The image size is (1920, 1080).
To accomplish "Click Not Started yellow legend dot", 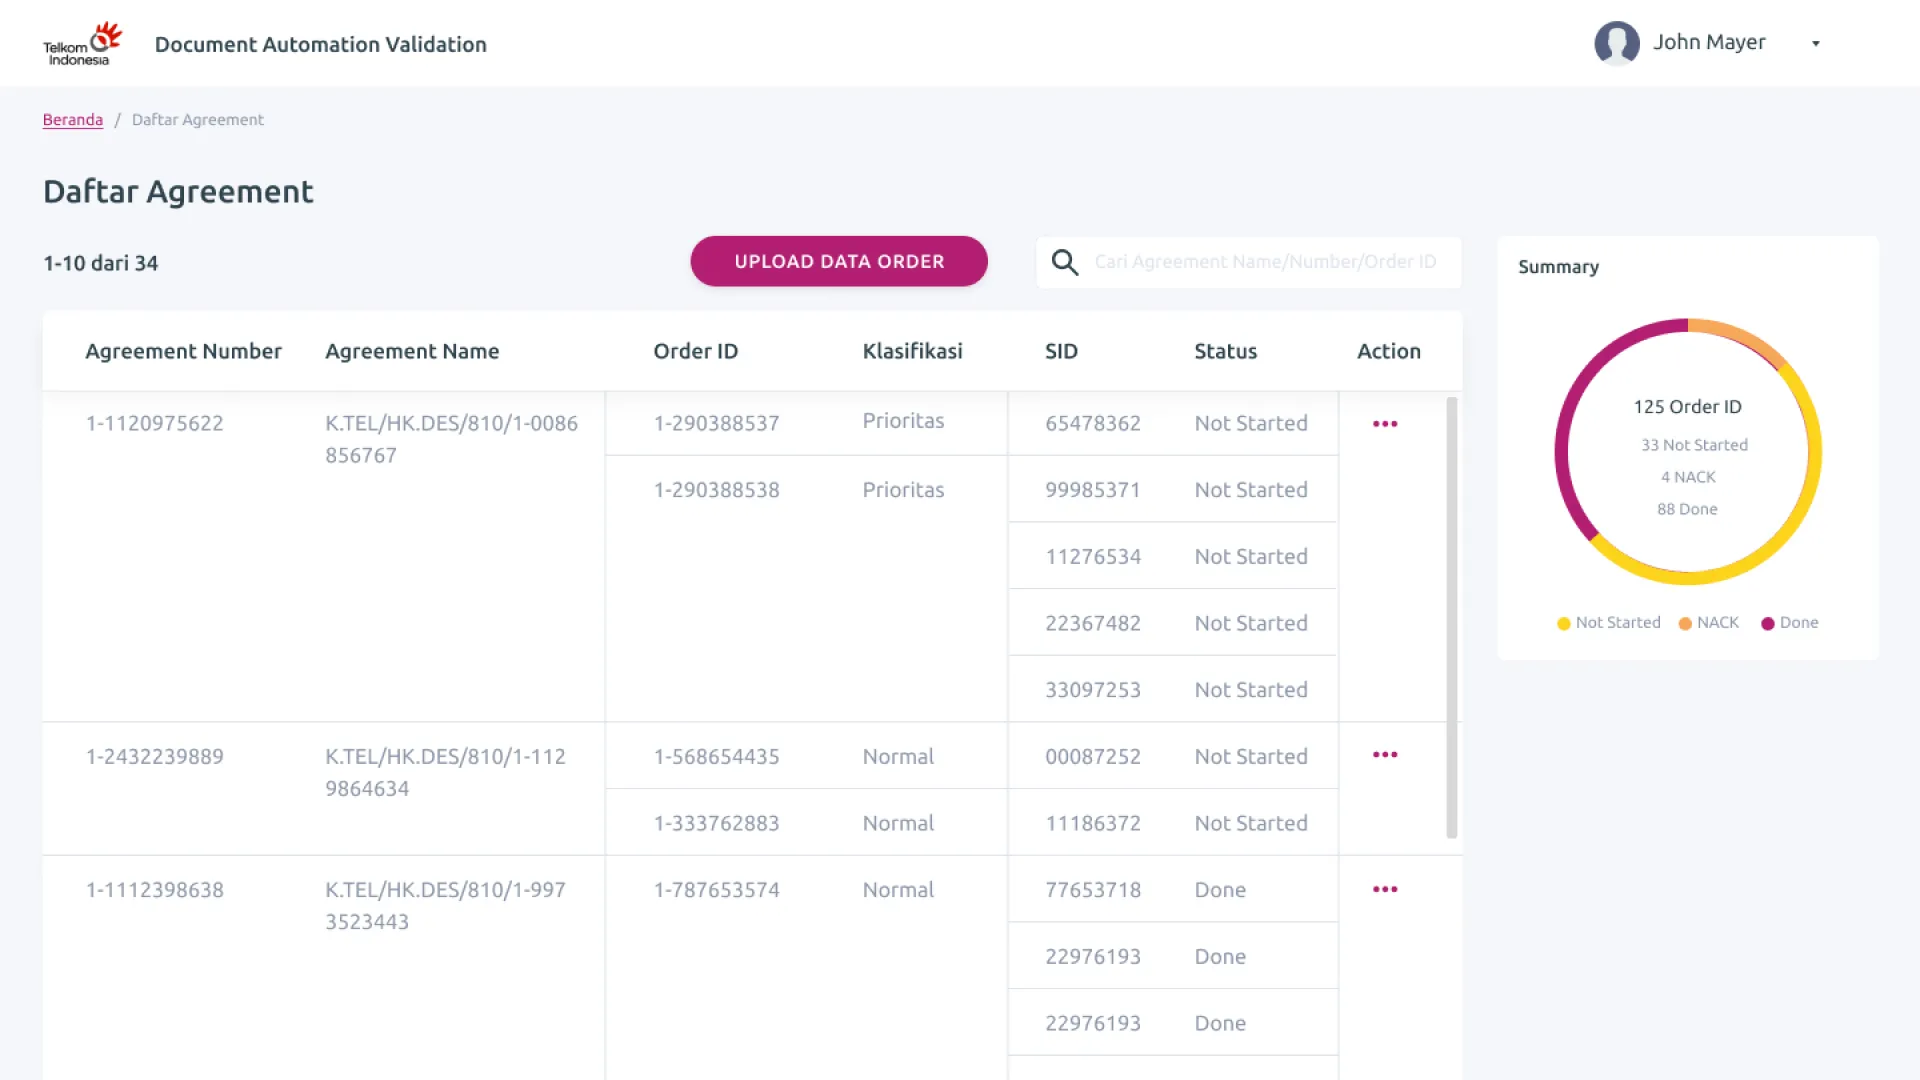I will point(1564,623).
